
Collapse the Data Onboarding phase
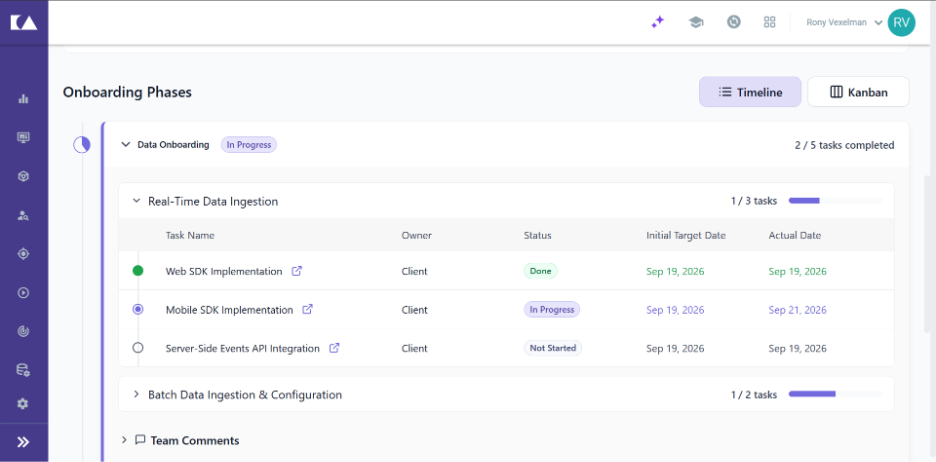coord(125,144)
